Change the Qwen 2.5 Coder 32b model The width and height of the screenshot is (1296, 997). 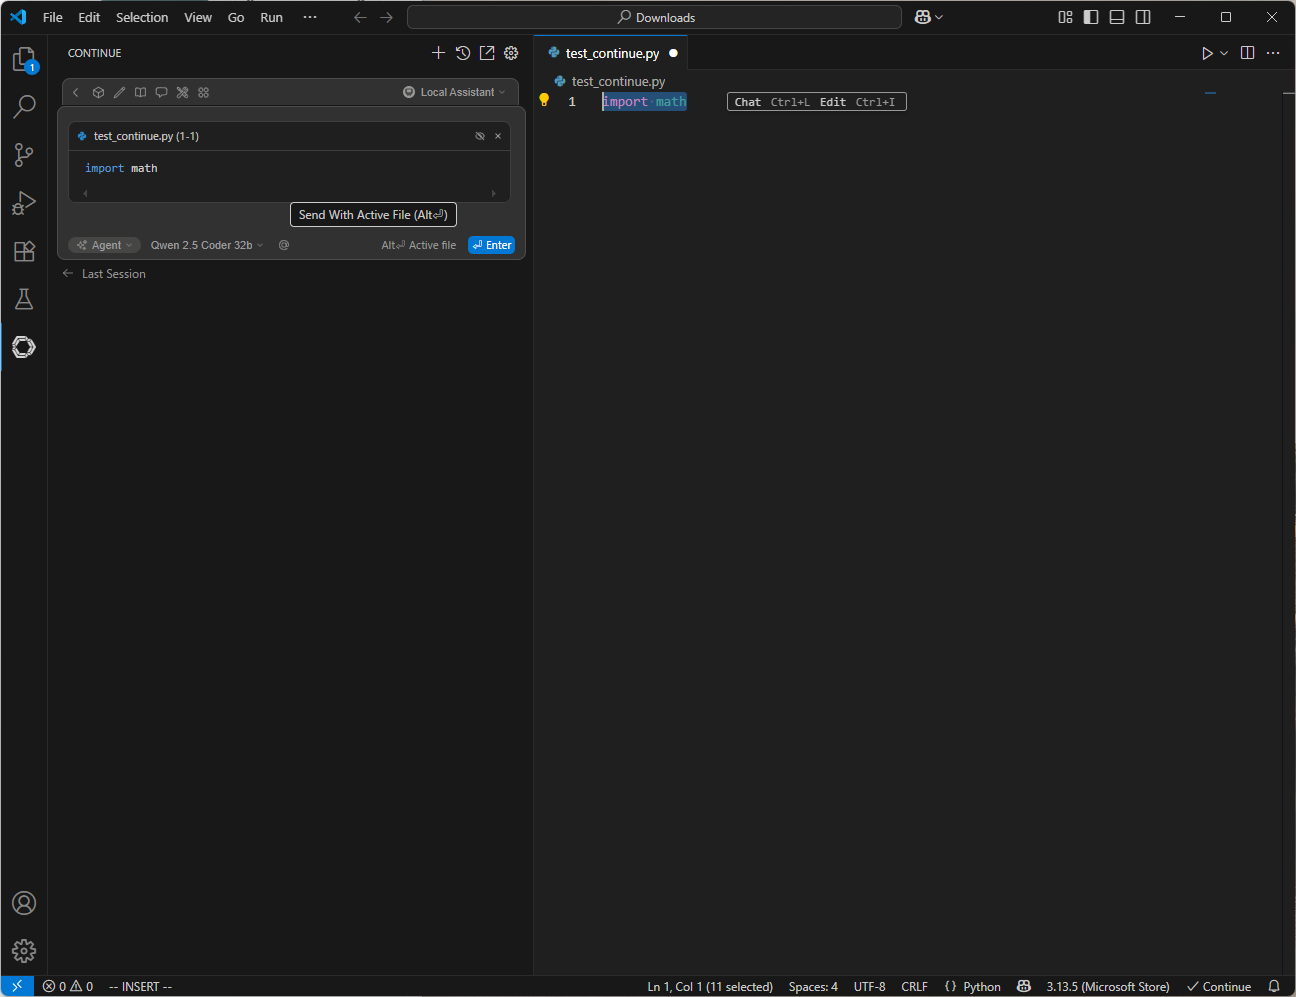(x=207, y=245)
